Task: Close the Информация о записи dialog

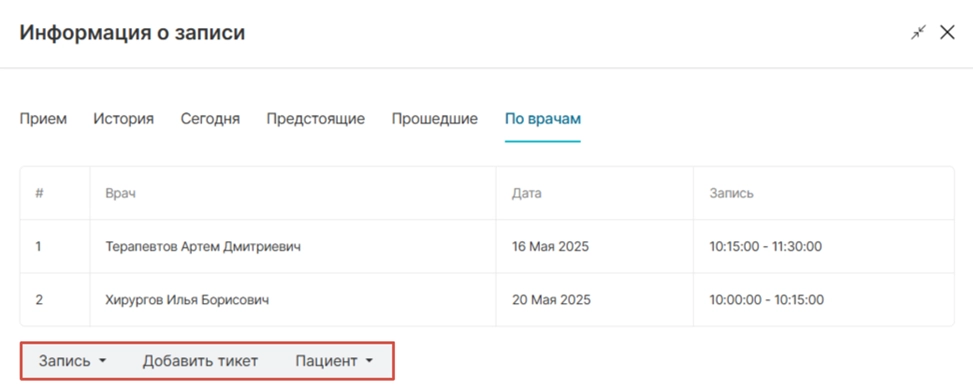Action: pyautogui.click(x=947, y=32)
